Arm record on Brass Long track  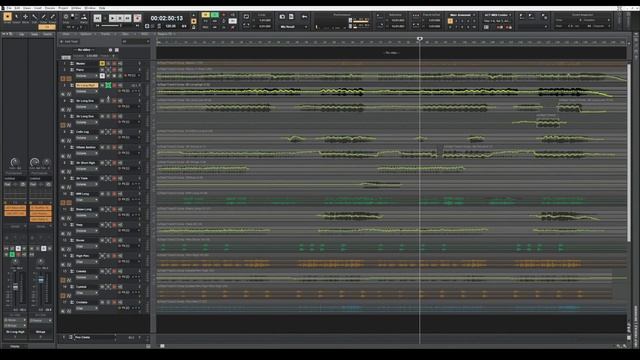(x=114, y=209)
